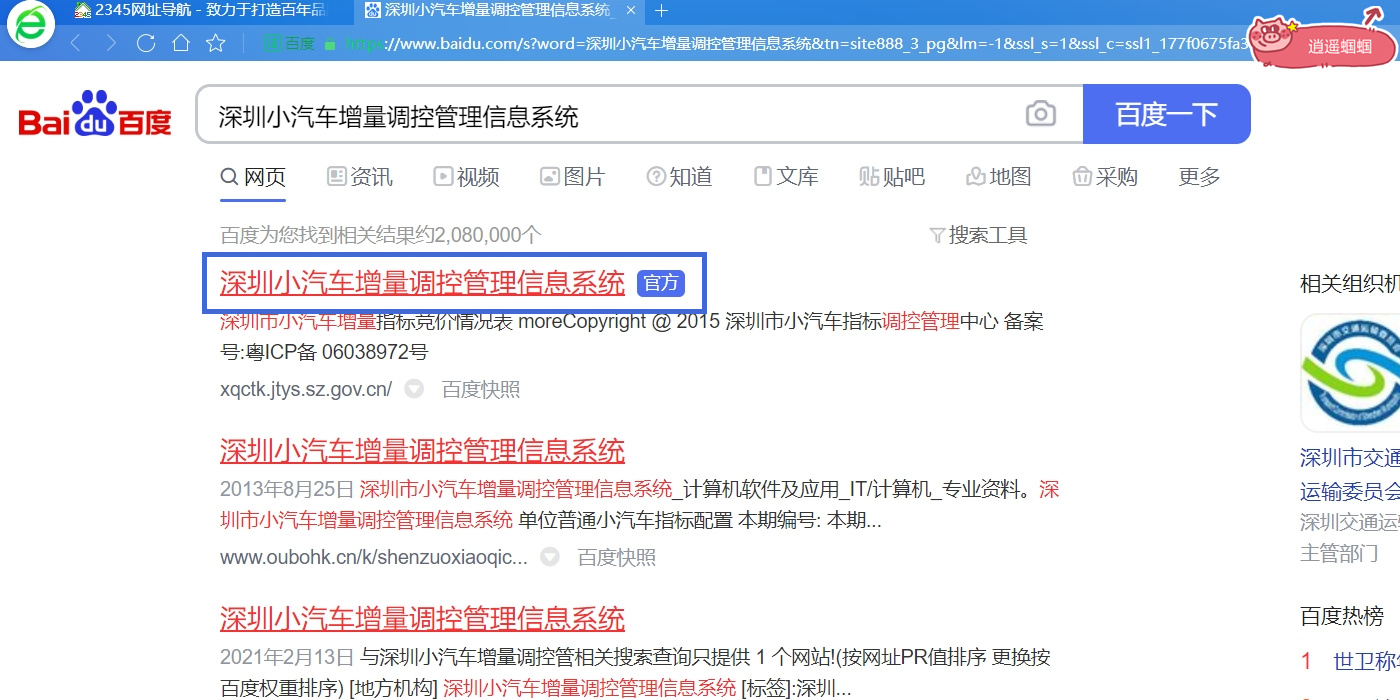Switch to 地图 results
Image resolution: width=1400 pixels, height=700 pixels.
[x=999, y=177]
